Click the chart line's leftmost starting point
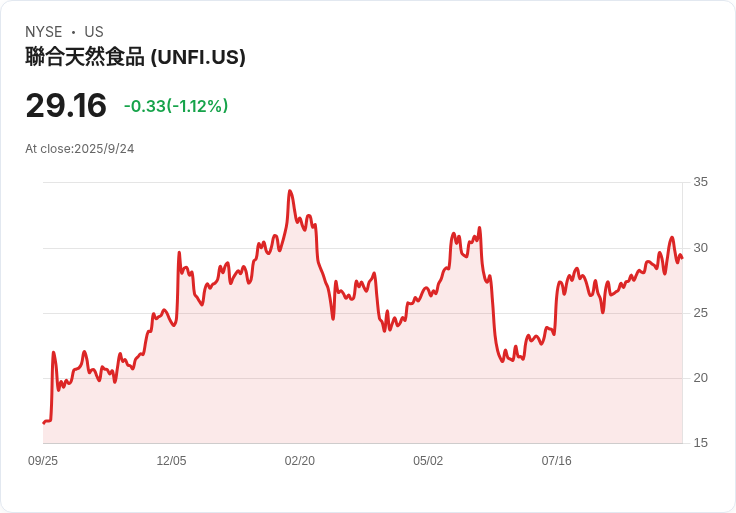Viewport: 736px width, 513px height. (x=44, y=423)
